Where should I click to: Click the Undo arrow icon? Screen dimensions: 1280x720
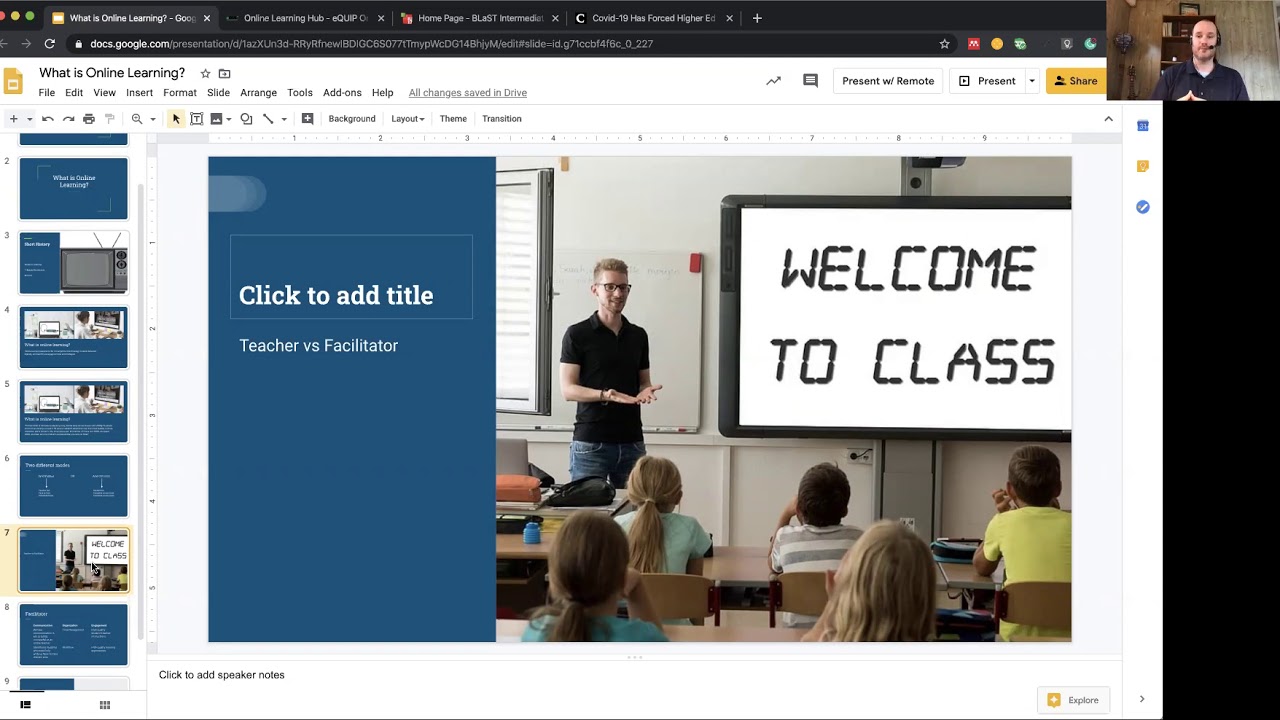[47, 119]
